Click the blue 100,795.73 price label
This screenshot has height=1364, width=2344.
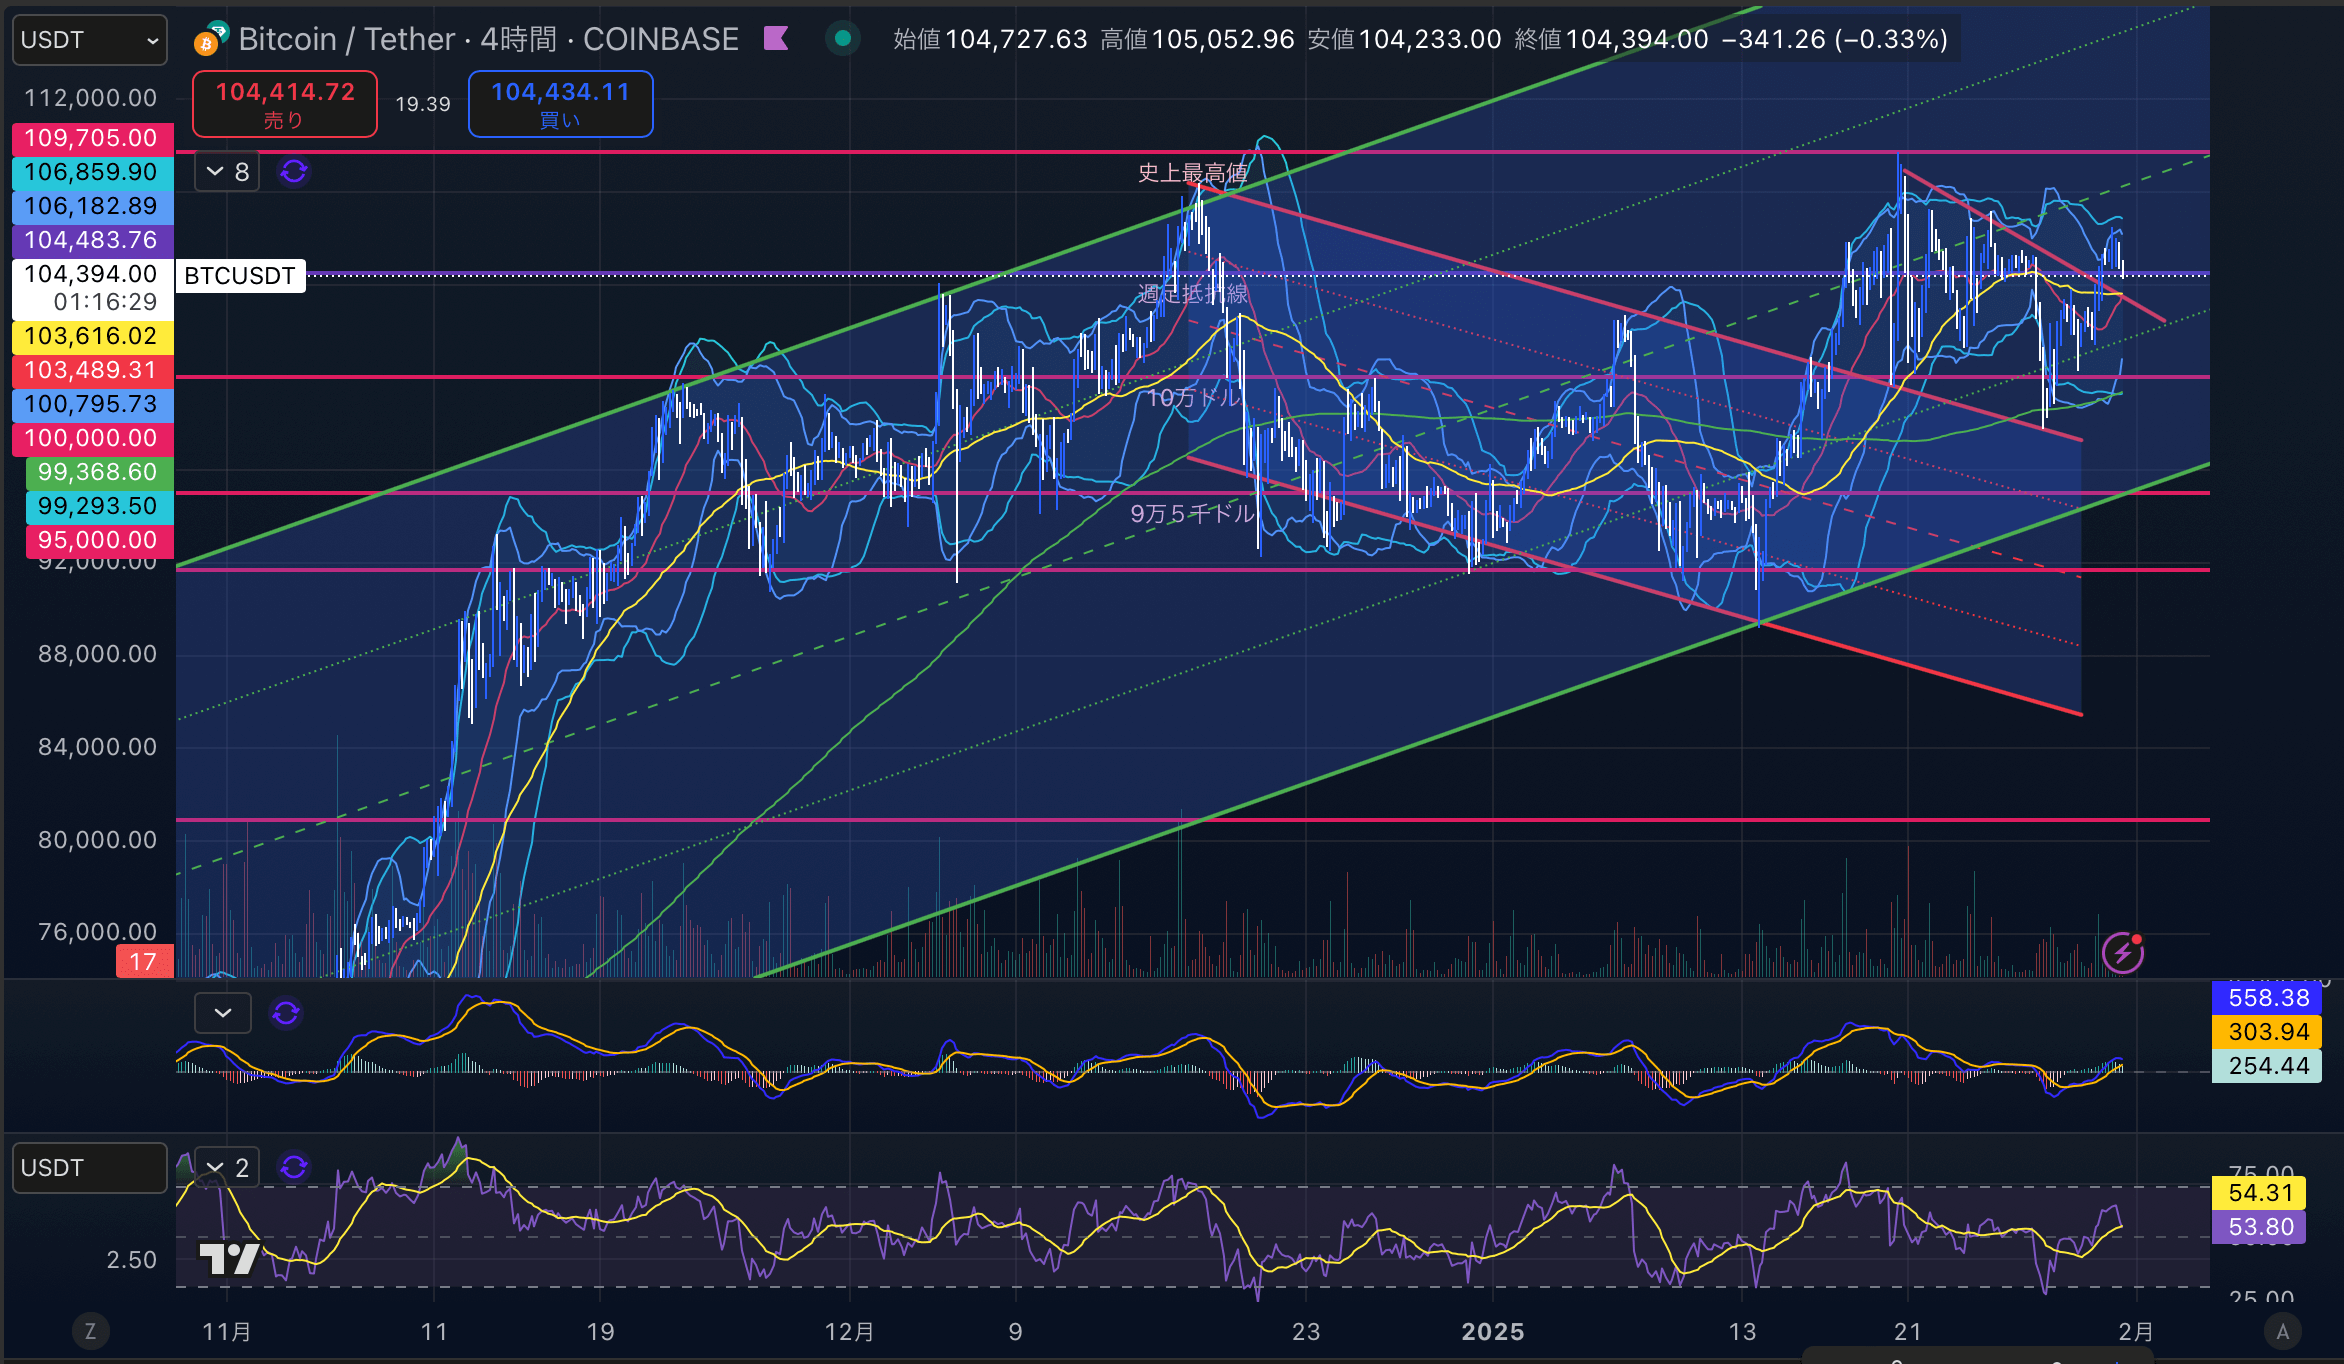92,404
